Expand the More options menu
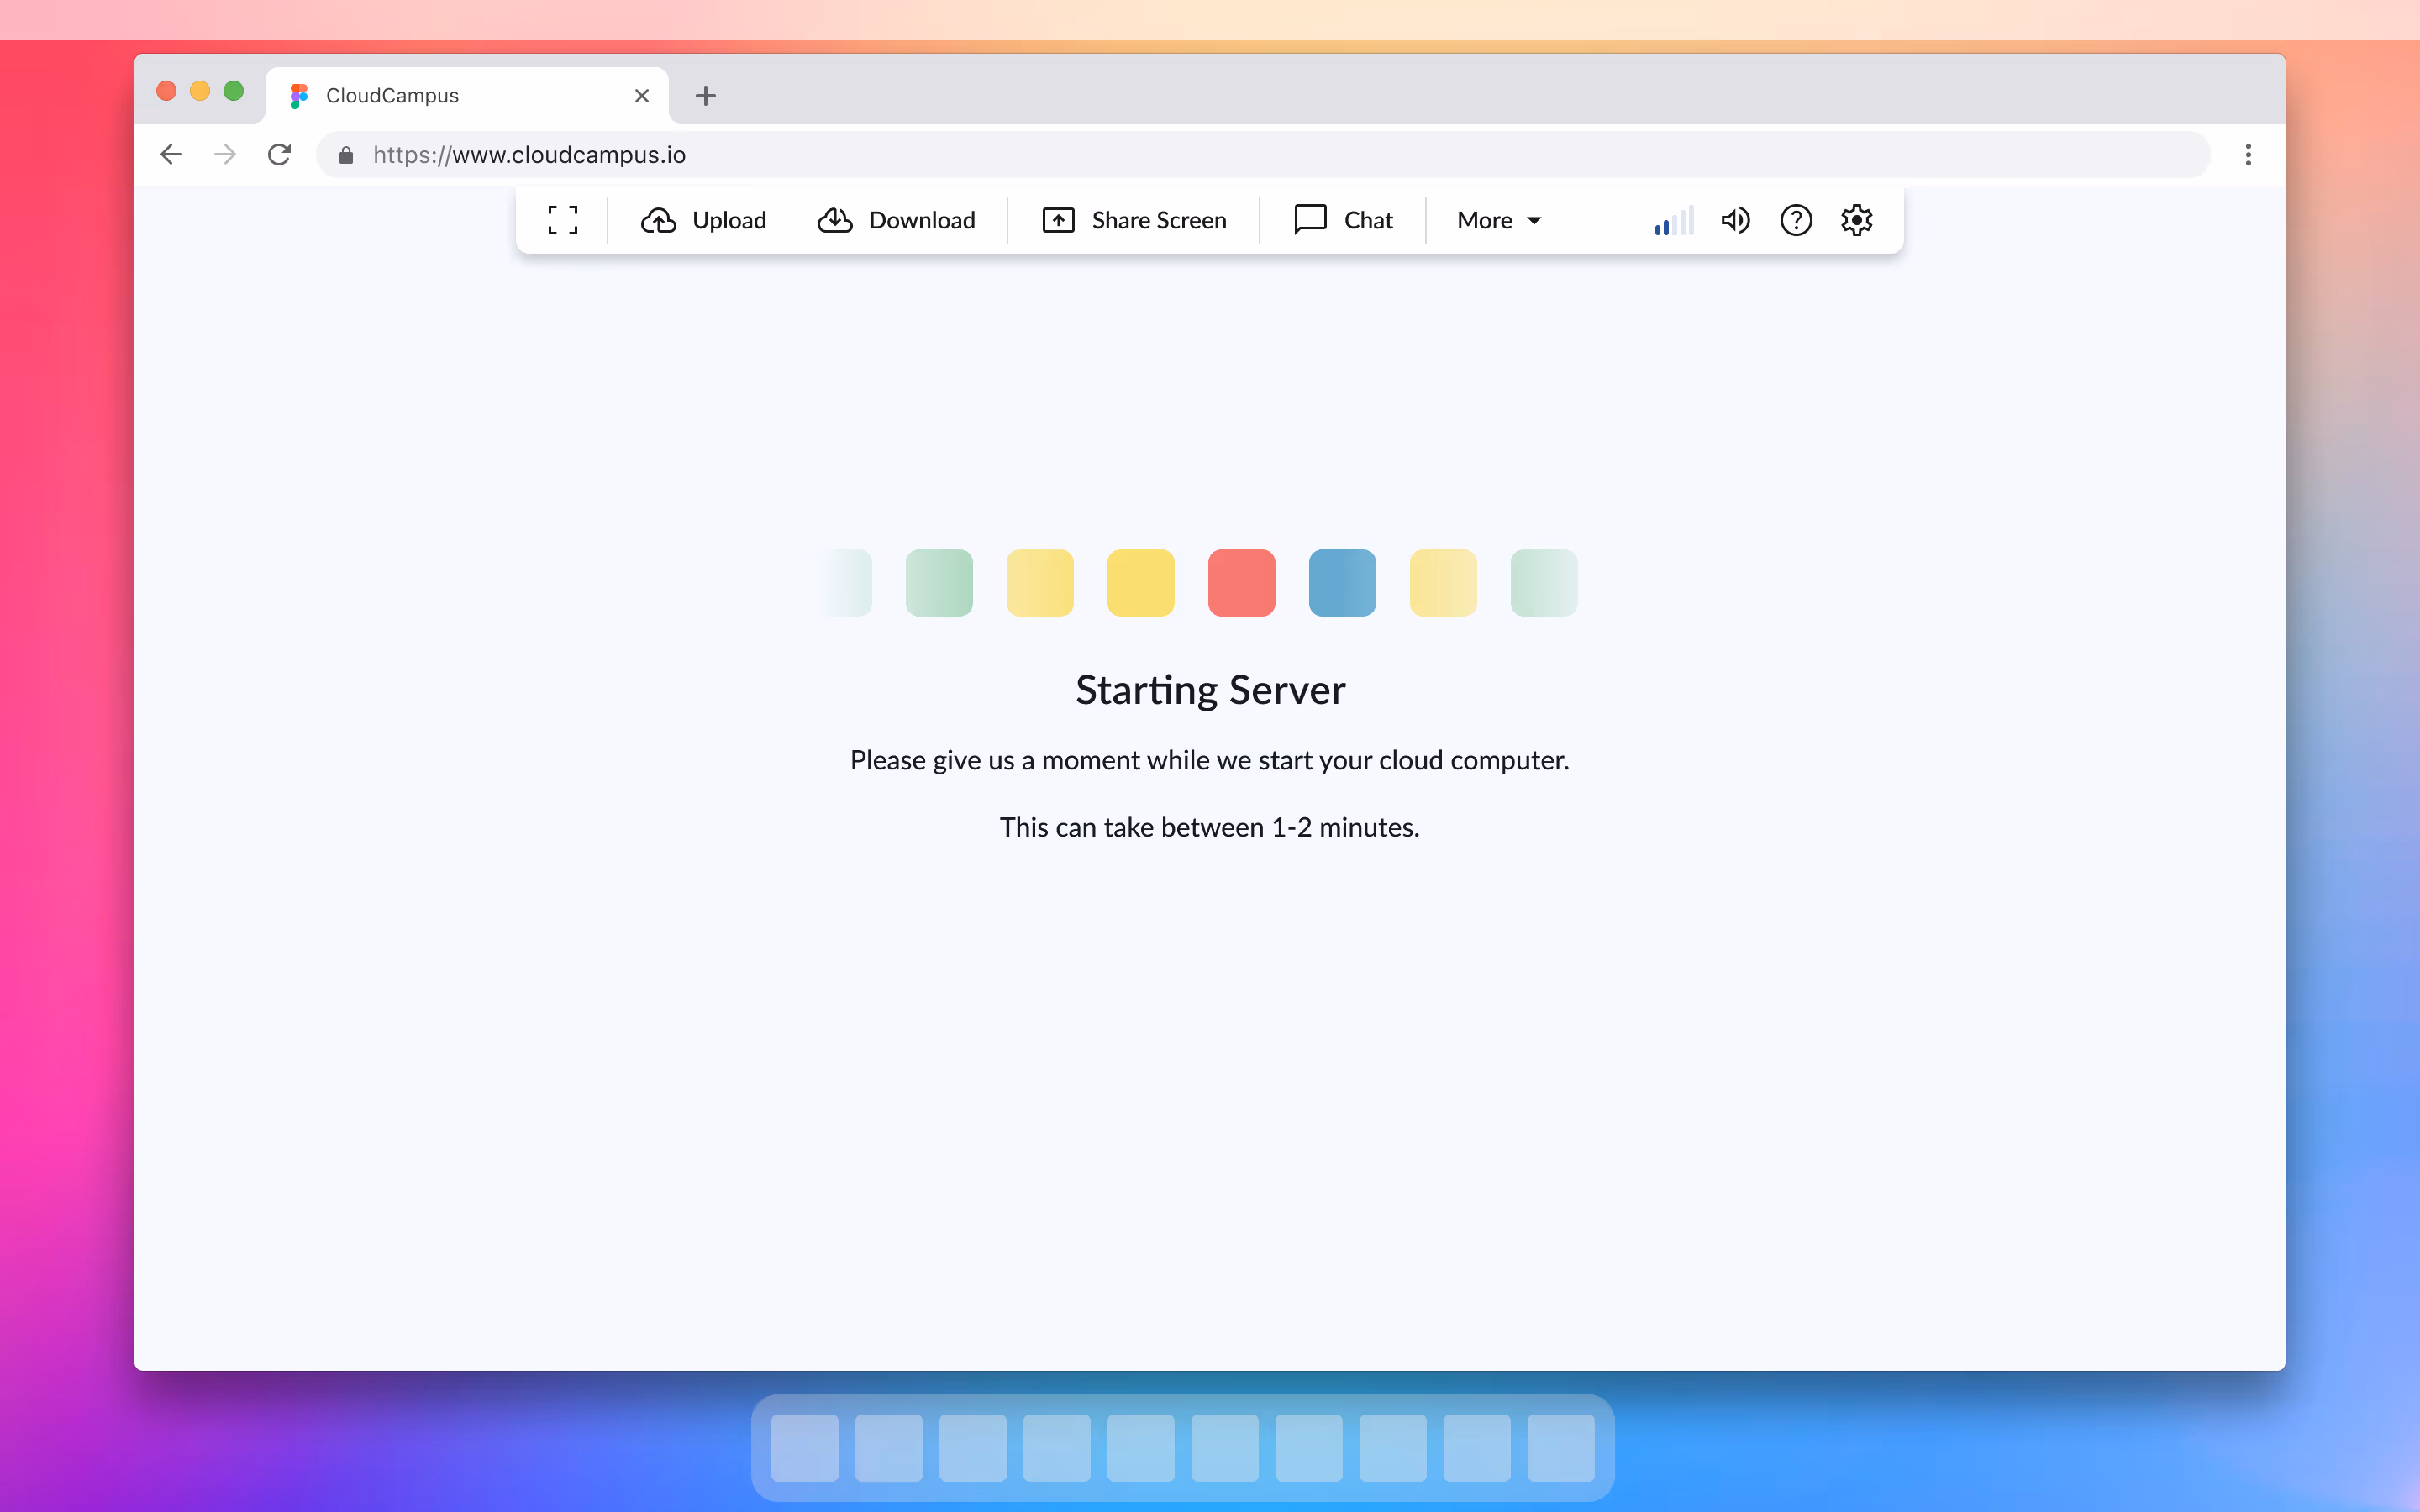2420x1512 pixels. (1497, 220)
